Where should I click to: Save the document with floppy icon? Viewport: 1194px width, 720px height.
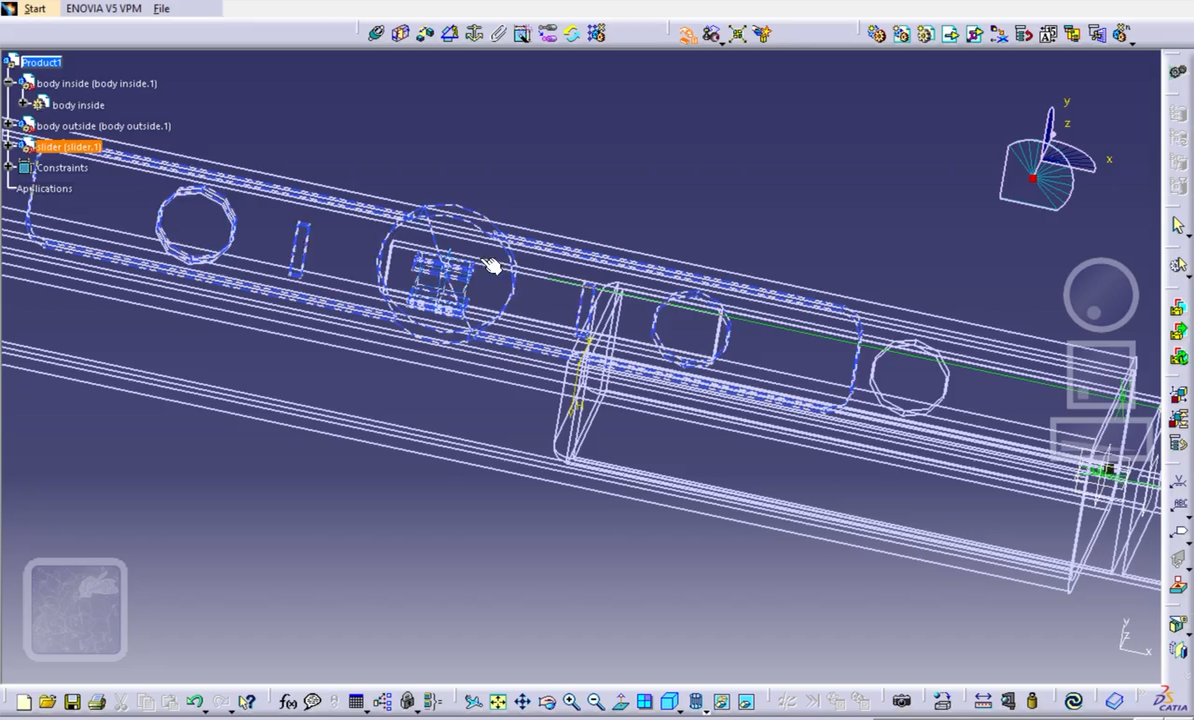[72, 702]
